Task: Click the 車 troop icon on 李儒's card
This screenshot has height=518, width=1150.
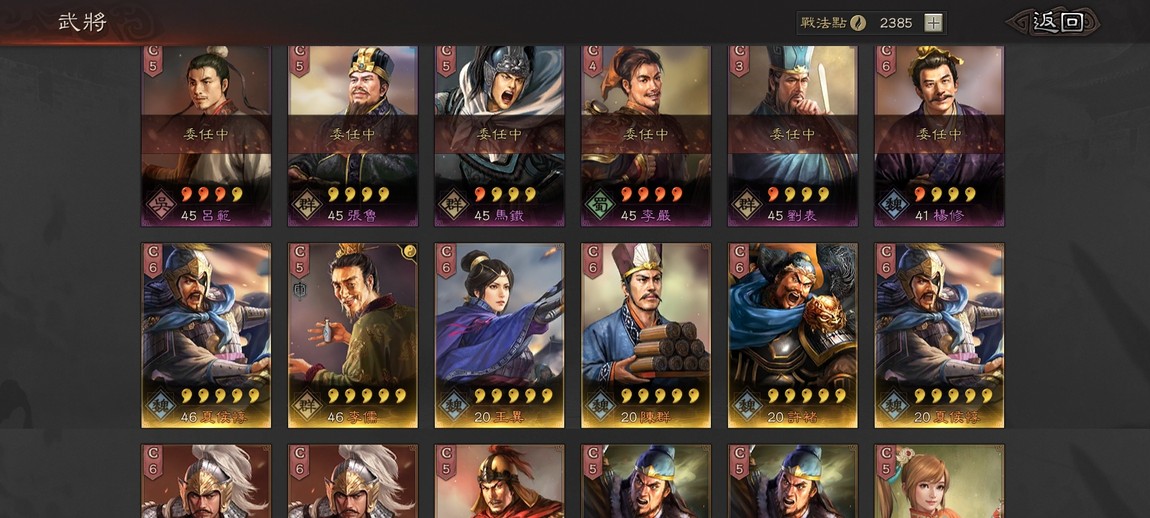Action: coord(299,290)
